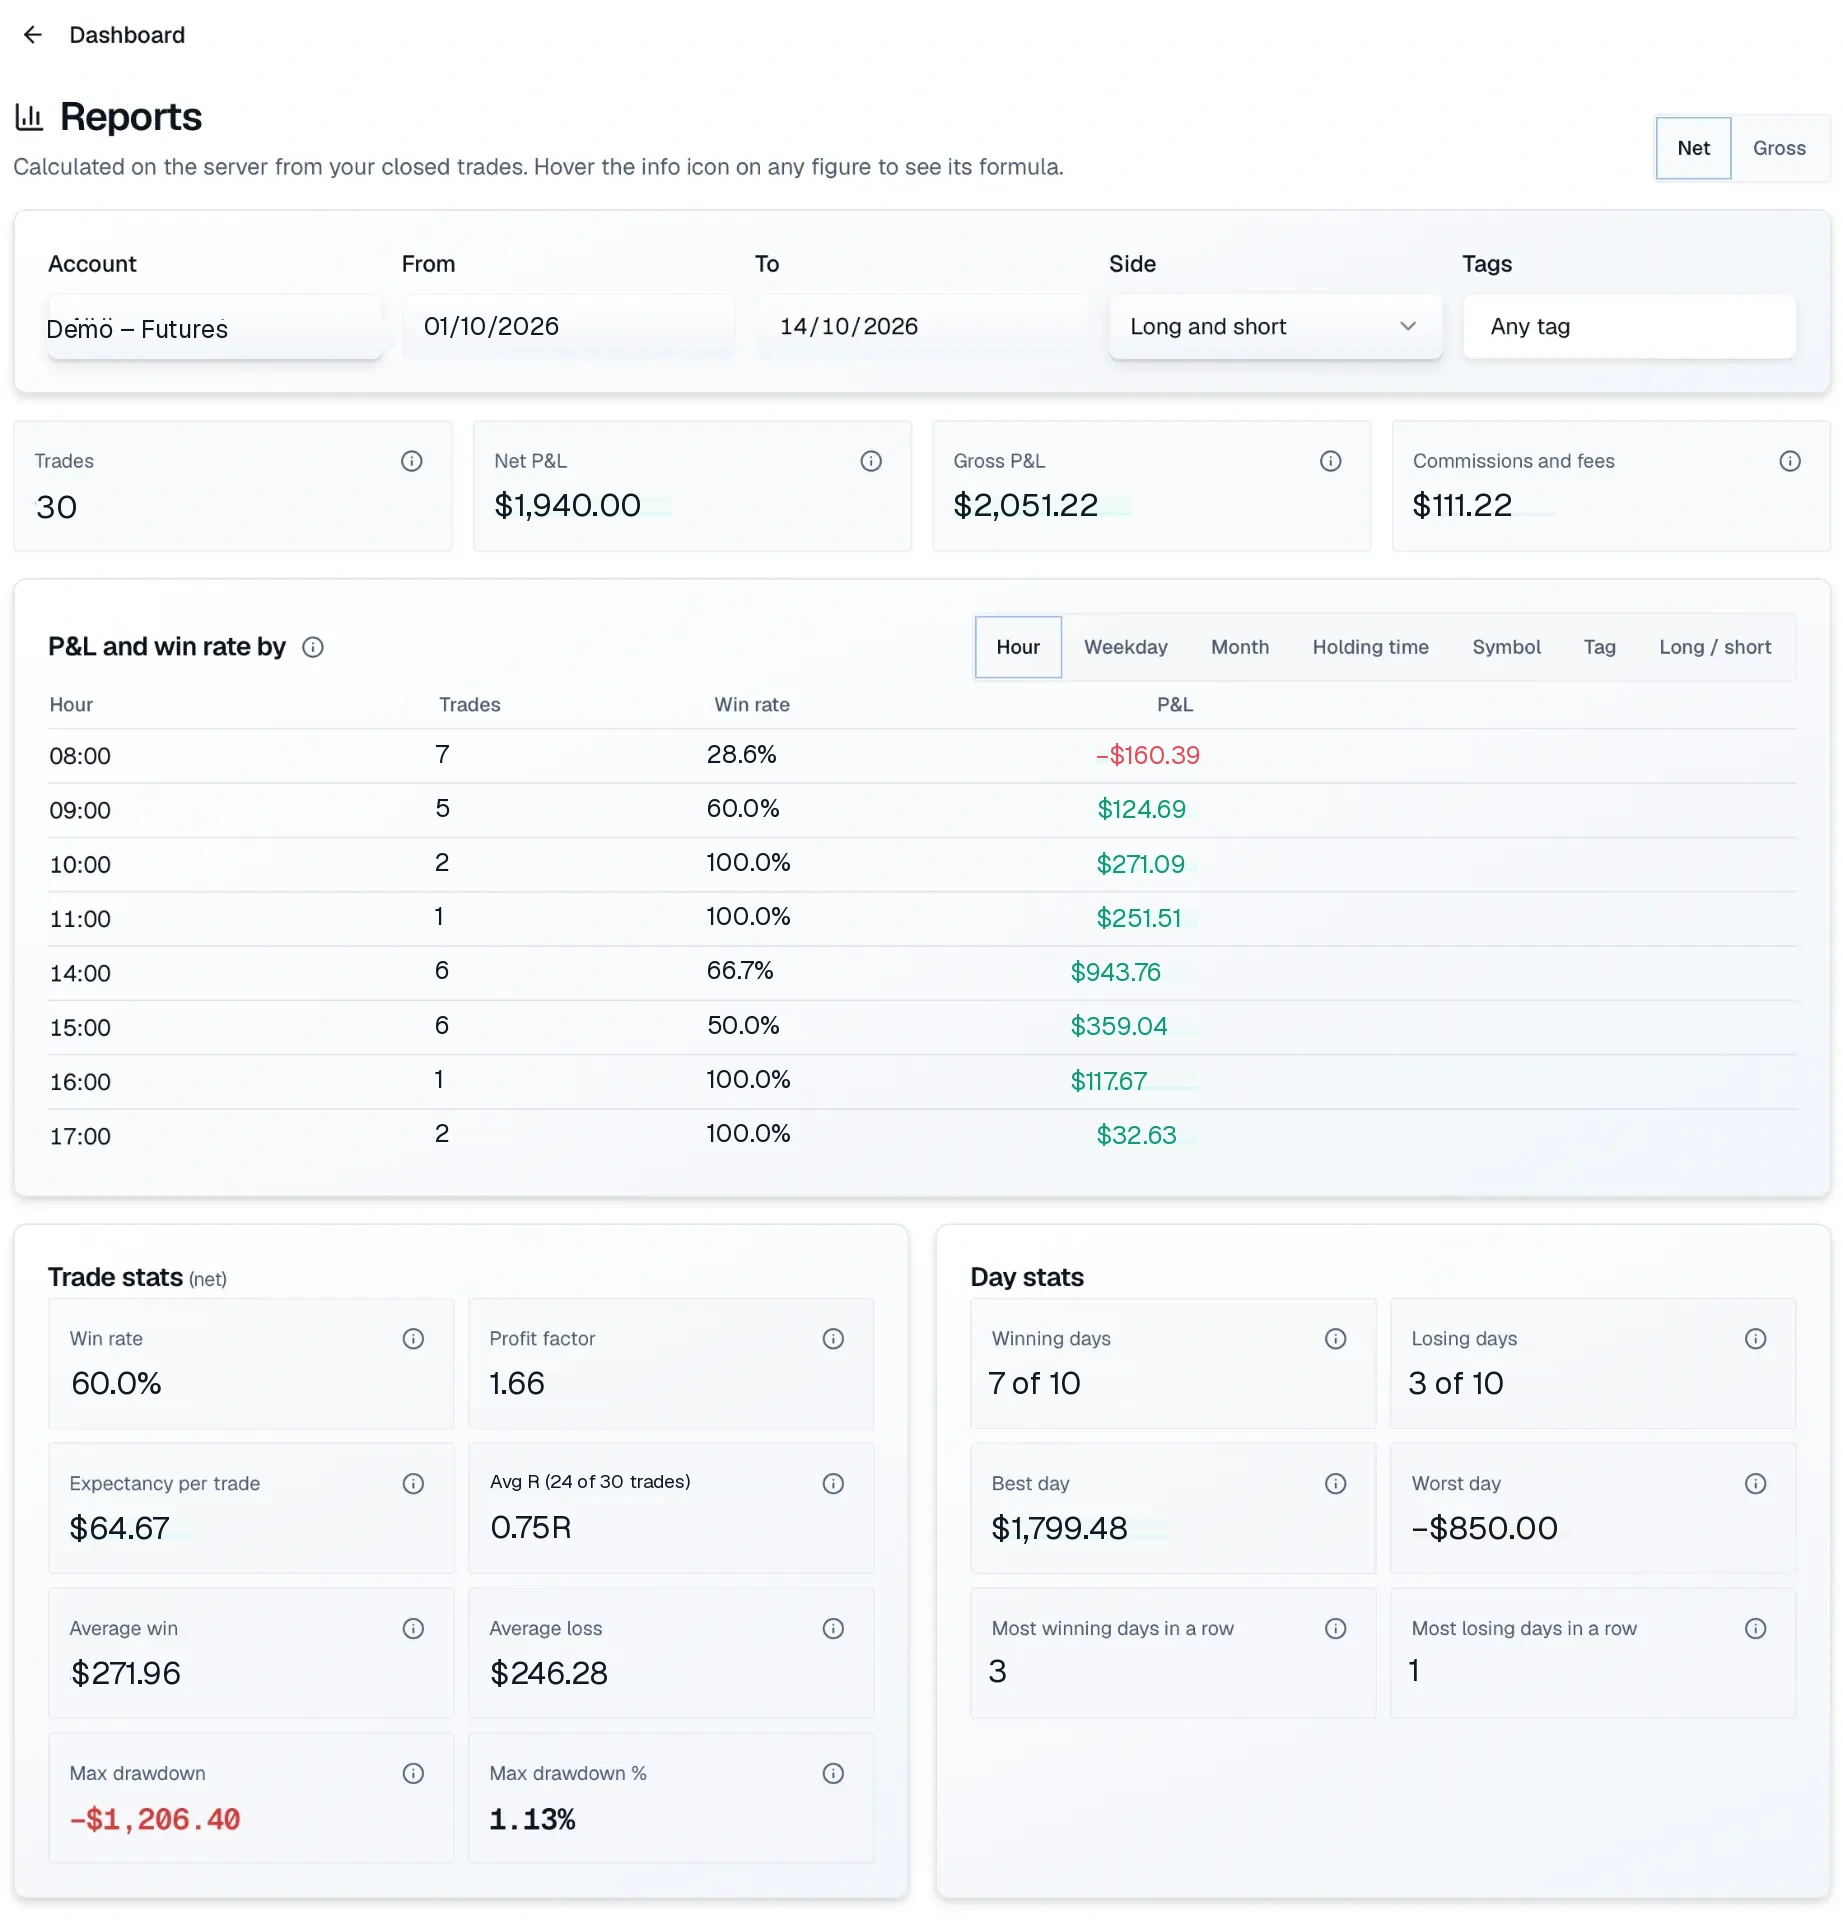Open the Net P&L info icon
Screen dimensions: 1843x1920
[x=871, y=461]
